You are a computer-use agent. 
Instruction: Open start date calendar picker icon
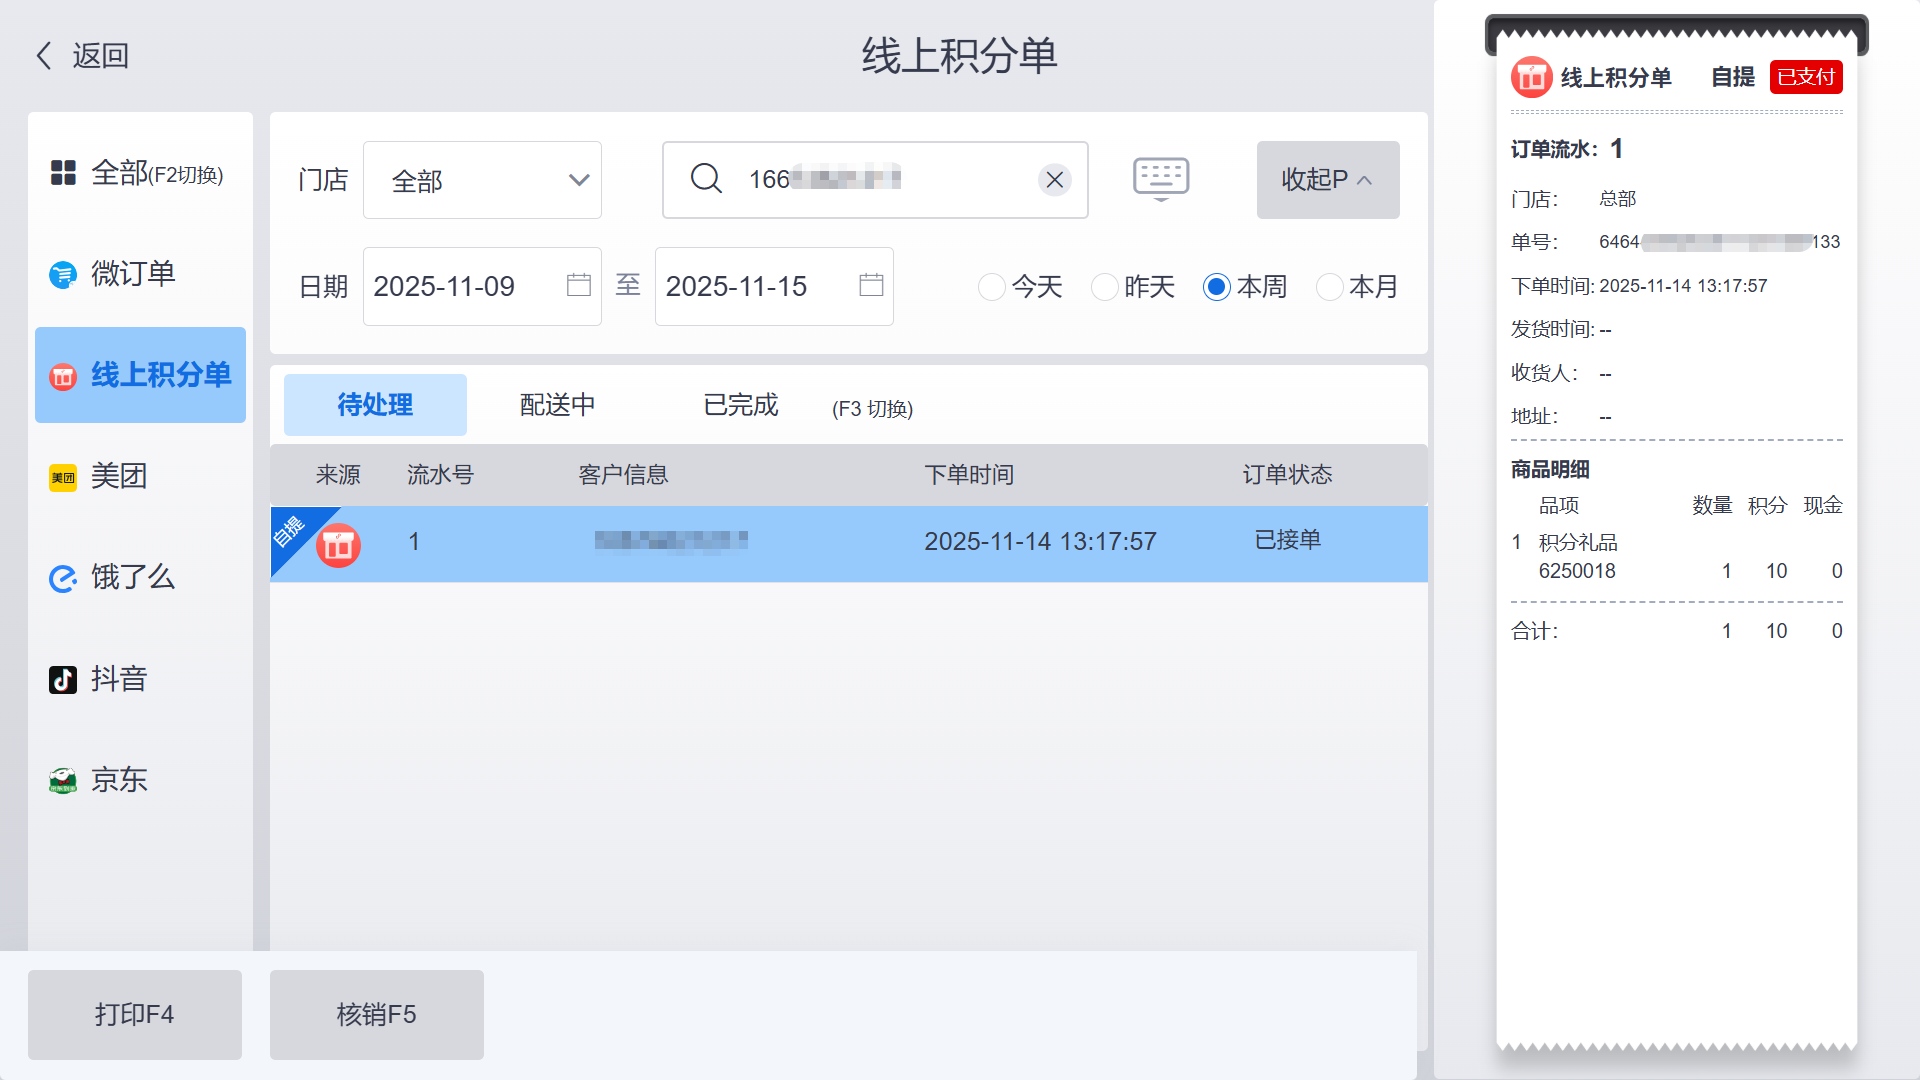pos(578,286)
